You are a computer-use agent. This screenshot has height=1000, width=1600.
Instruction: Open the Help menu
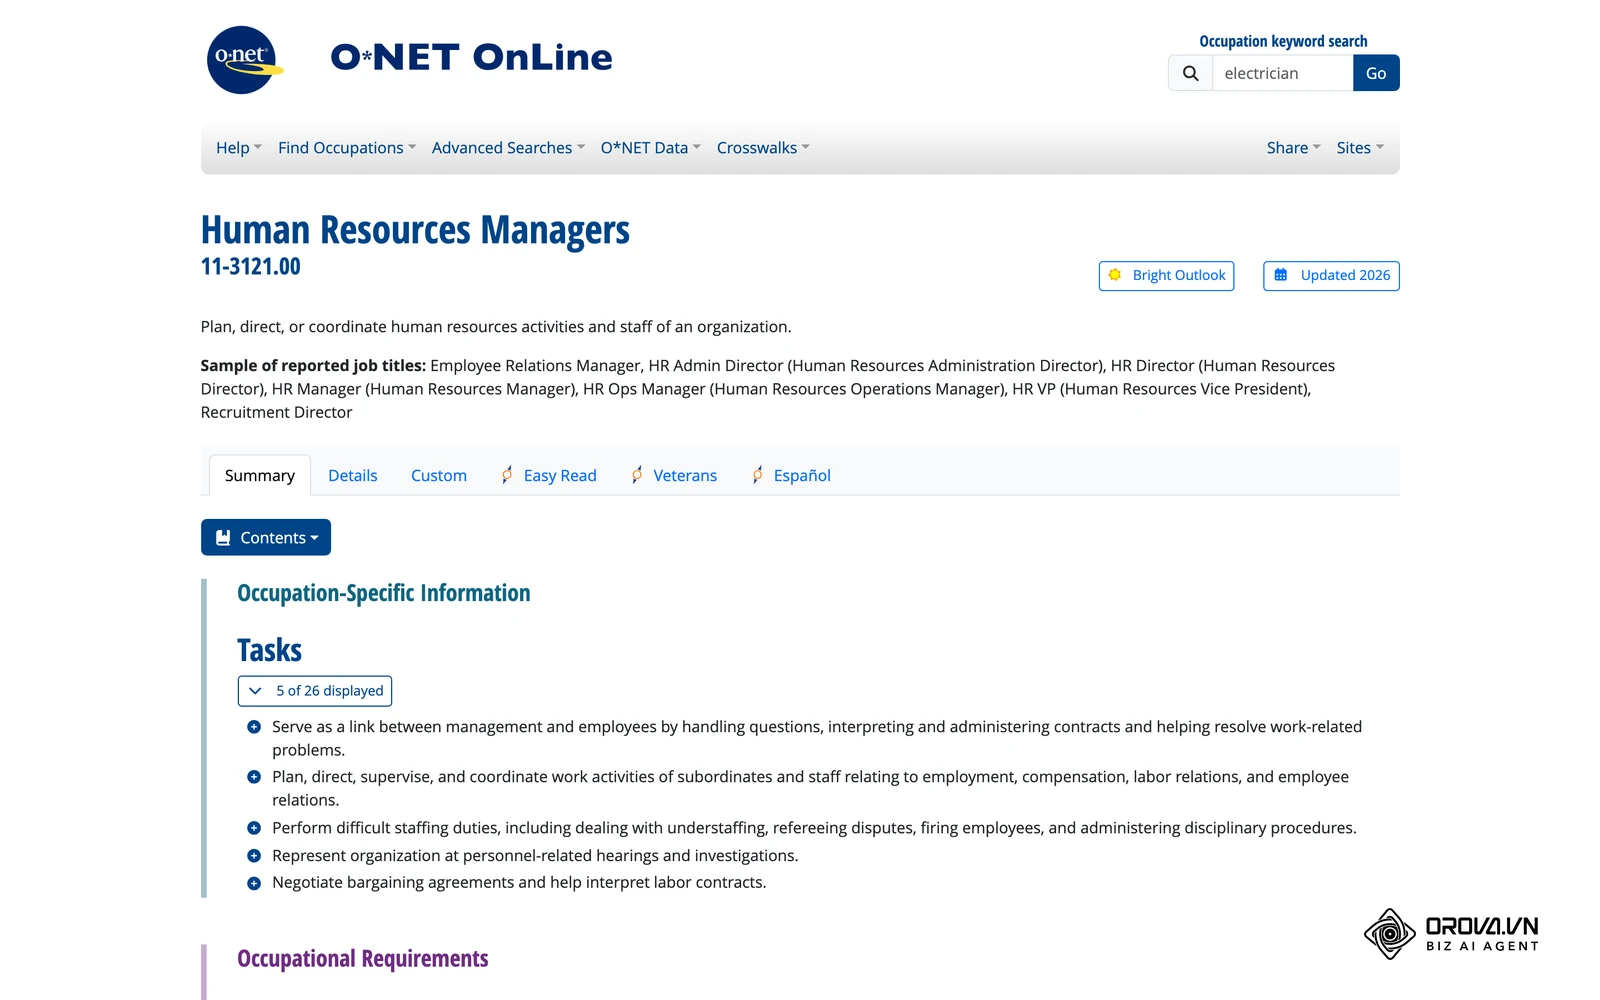click(239, 148)
